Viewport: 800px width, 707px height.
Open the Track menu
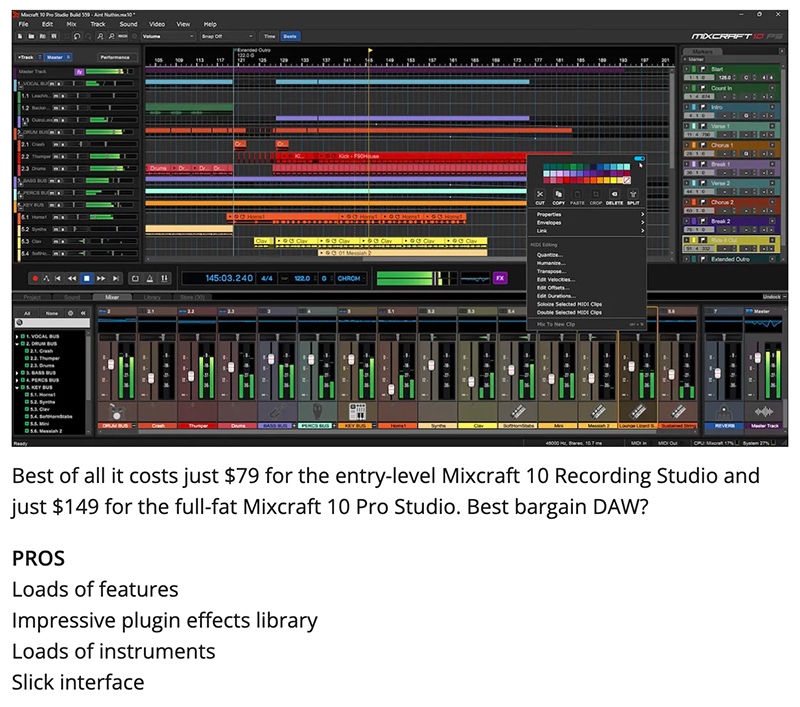pyautogui.click(x=97, y=24)
